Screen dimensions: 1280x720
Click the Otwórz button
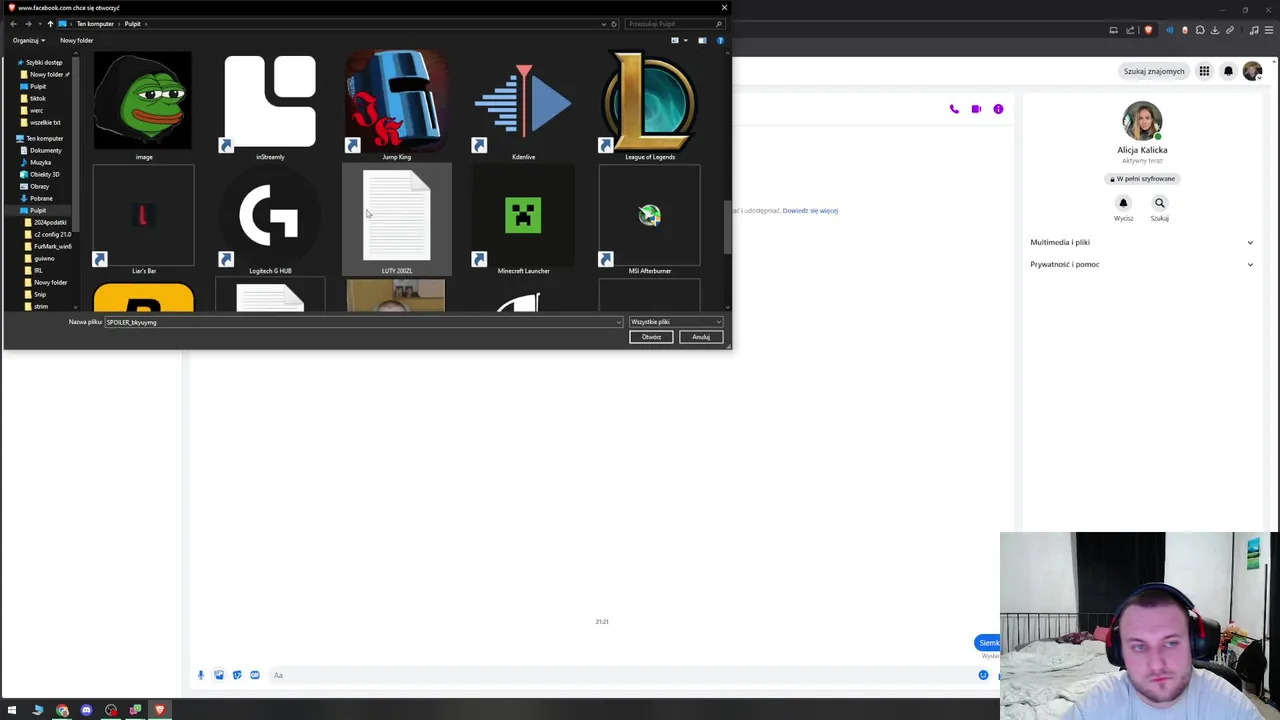tap(651, 337)
